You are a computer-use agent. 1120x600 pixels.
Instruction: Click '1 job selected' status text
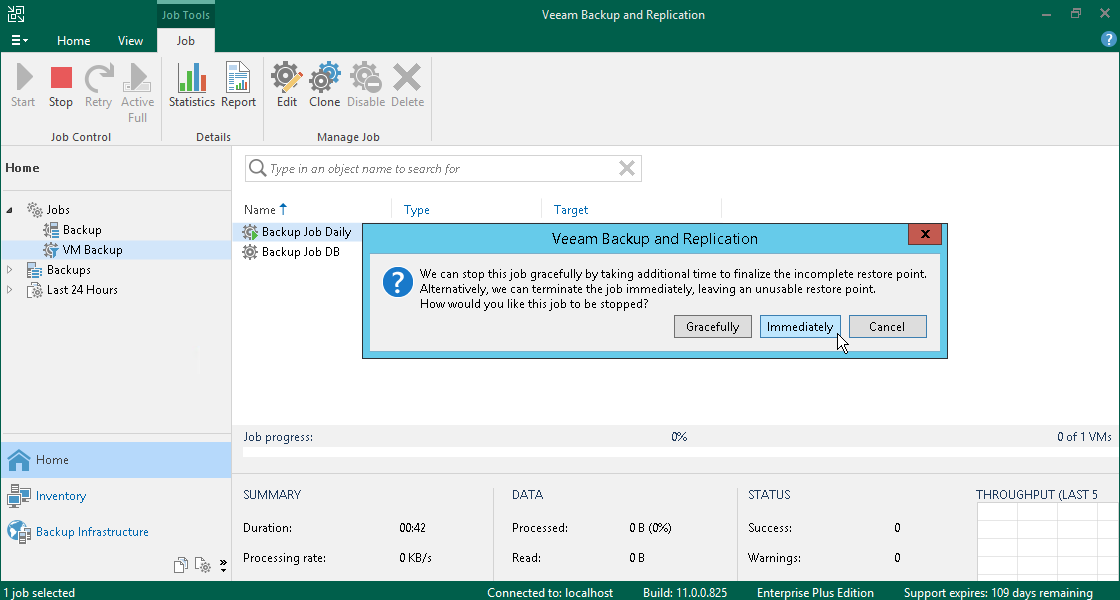pos(39,593)
